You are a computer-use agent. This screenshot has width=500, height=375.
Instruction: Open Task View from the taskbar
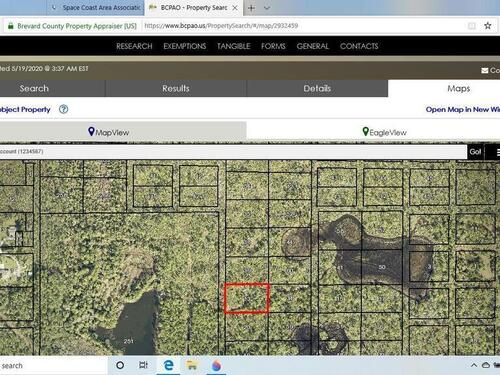coord(143,365)
